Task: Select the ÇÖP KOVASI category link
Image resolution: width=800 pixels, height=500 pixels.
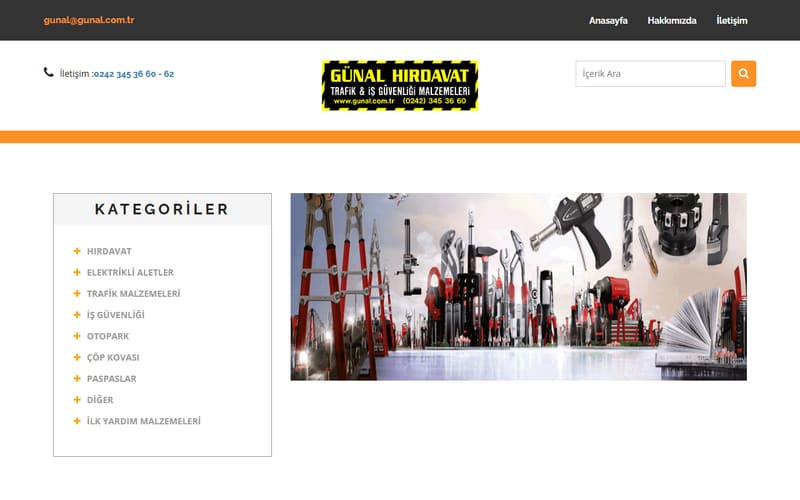Action: click(x=113, y=357)
